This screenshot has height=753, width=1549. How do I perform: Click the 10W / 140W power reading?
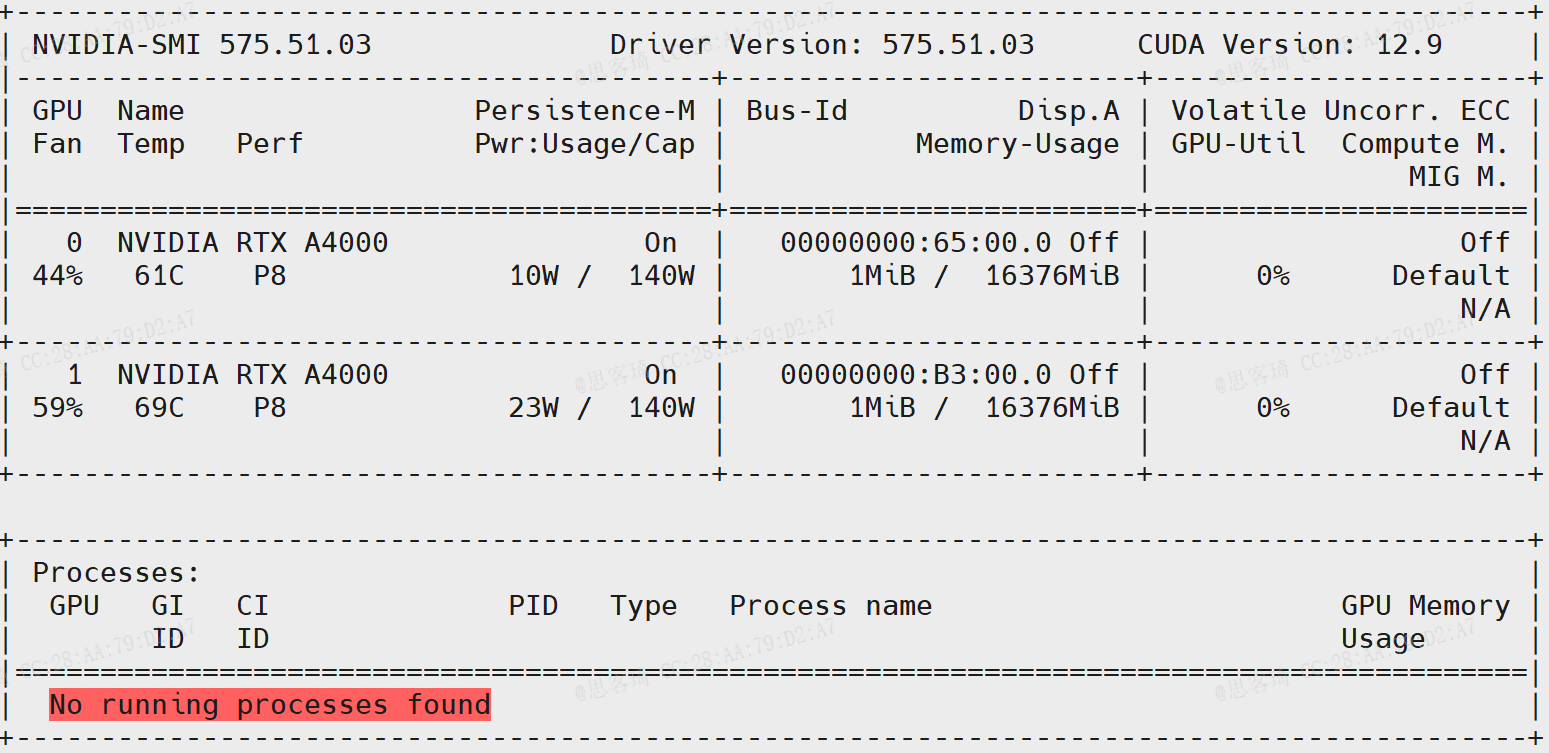pos(602,276)
